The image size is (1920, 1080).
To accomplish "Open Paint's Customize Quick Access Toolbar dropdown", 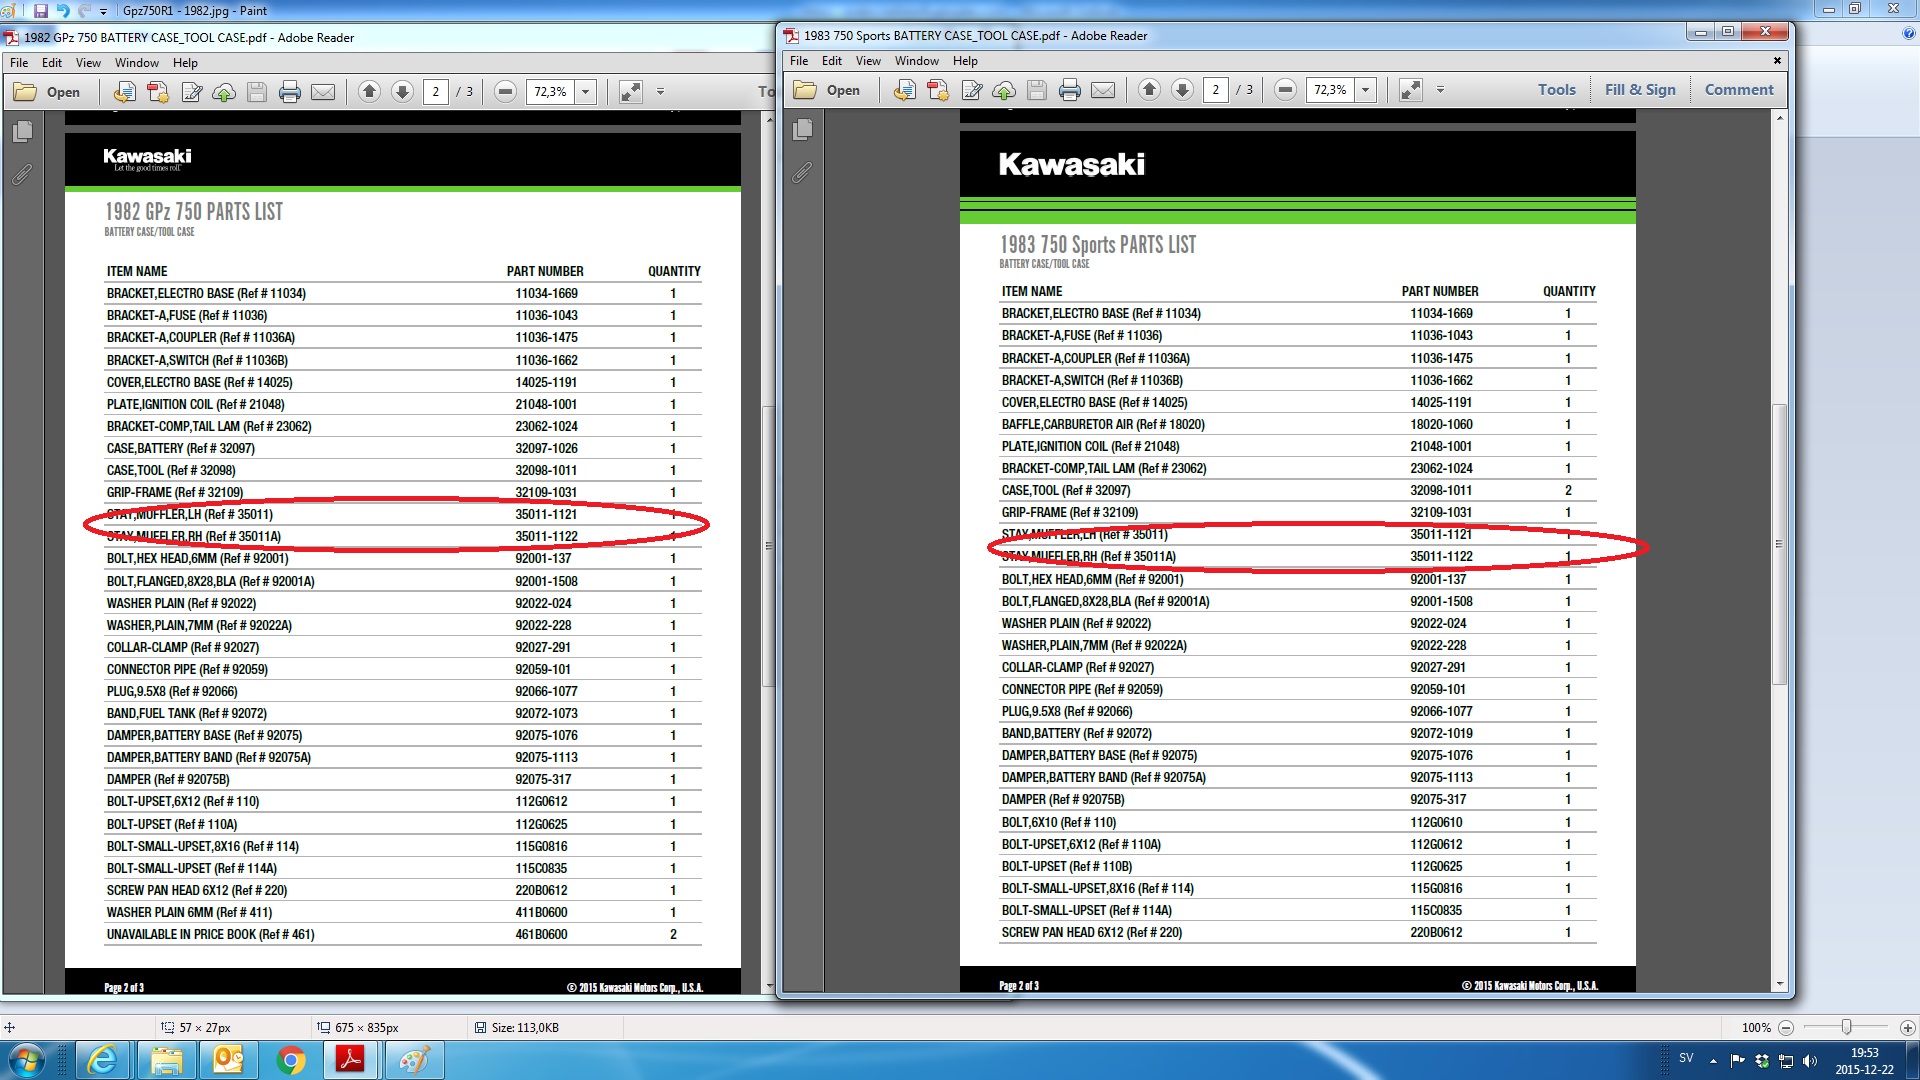I will click(x=103, y=11).
